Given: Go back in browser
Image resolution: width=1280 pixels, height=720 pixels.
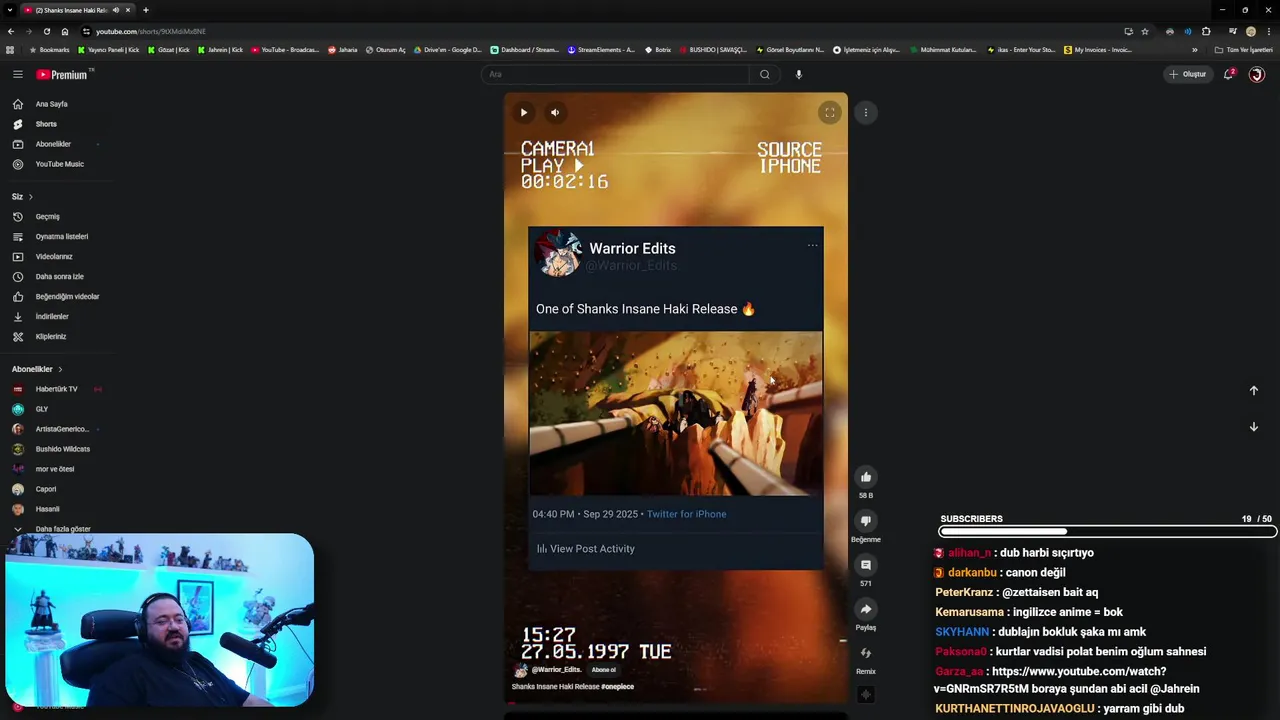Looking at the screenshot, I should 11,31.
